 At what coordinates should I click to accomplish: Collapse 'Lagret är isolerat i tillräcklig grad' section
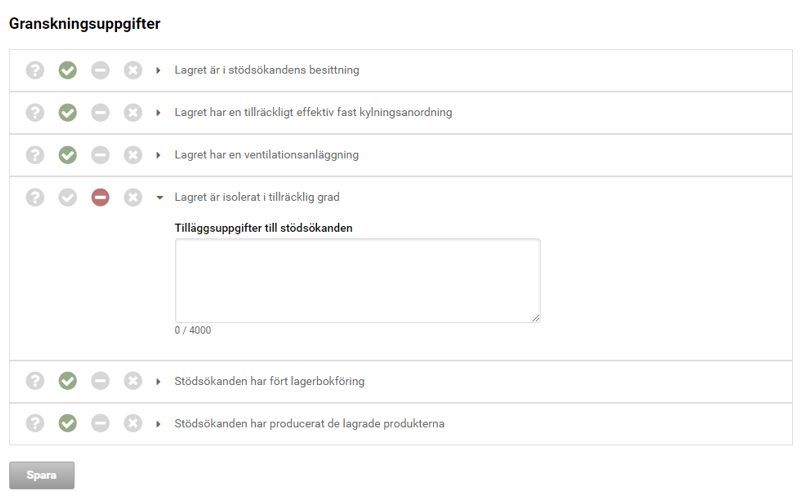pos(160,198)
